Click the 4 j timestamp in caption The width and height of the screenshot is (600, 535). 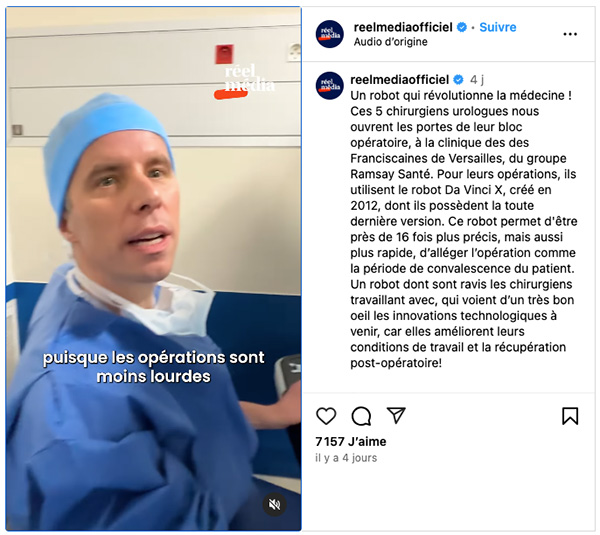pos(477,80)
